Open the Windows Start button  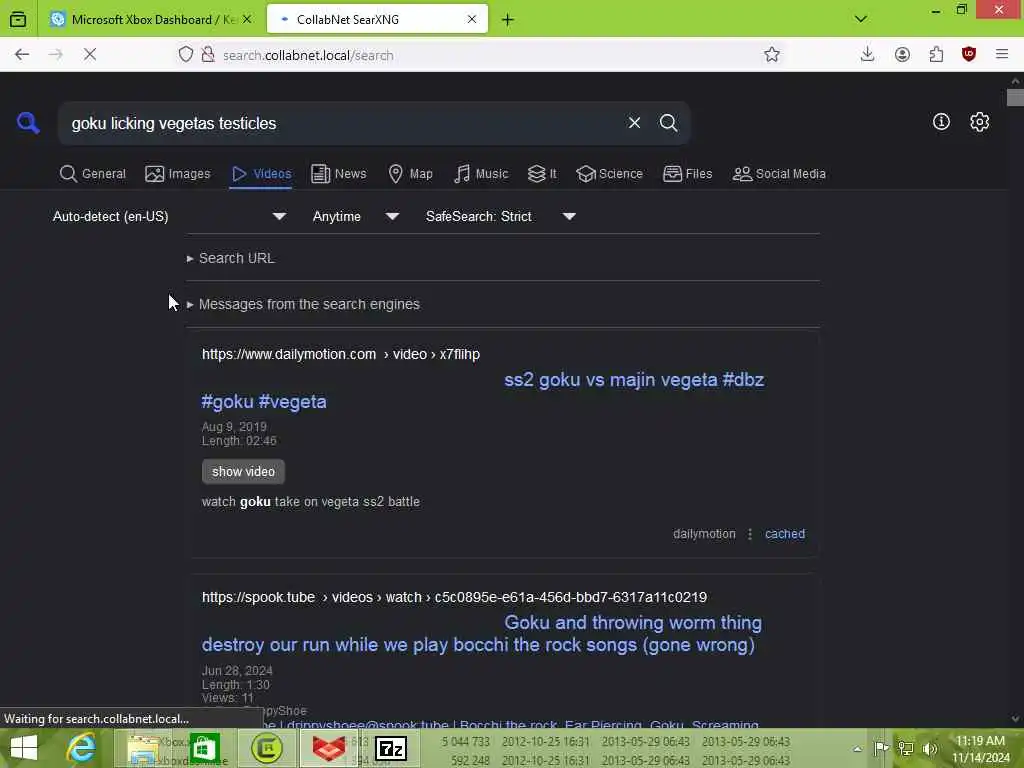[24, 748]
